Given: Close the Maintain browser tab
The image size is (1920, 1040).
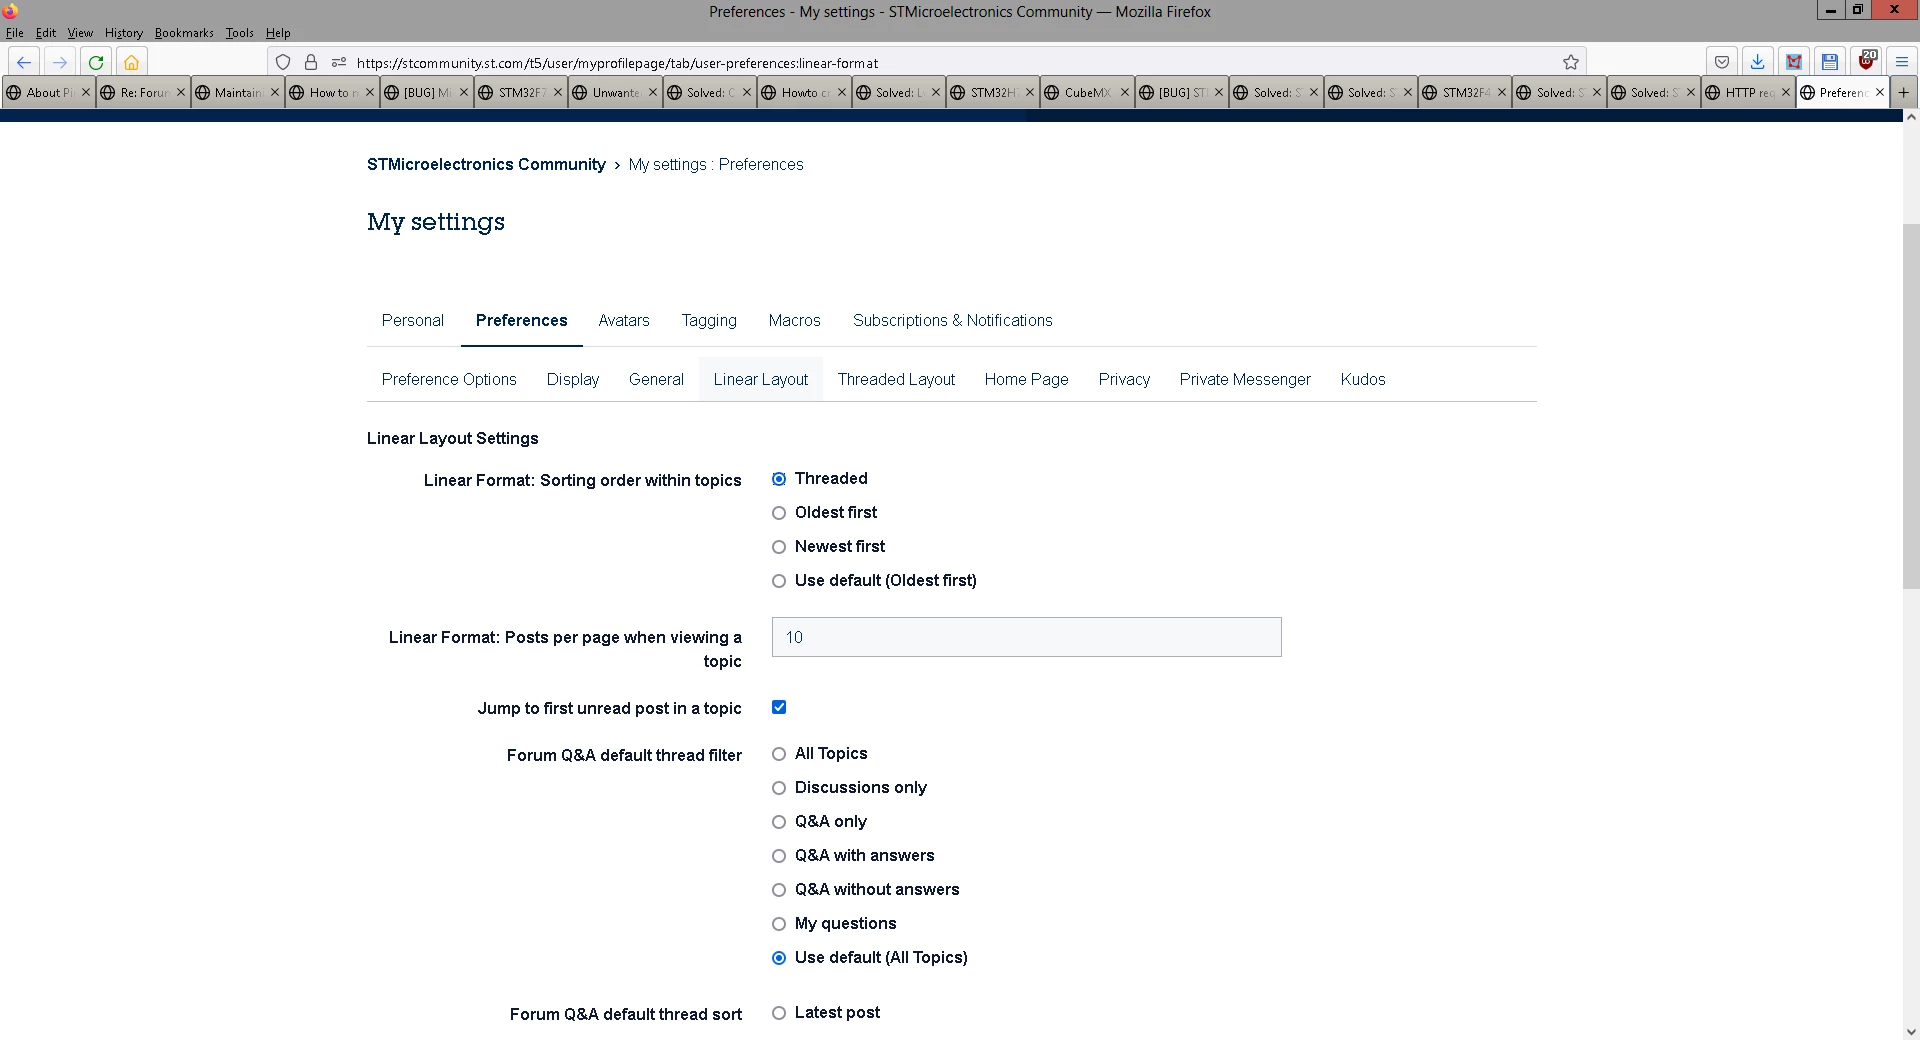Looking at the screenshot, I should point(275,92).
